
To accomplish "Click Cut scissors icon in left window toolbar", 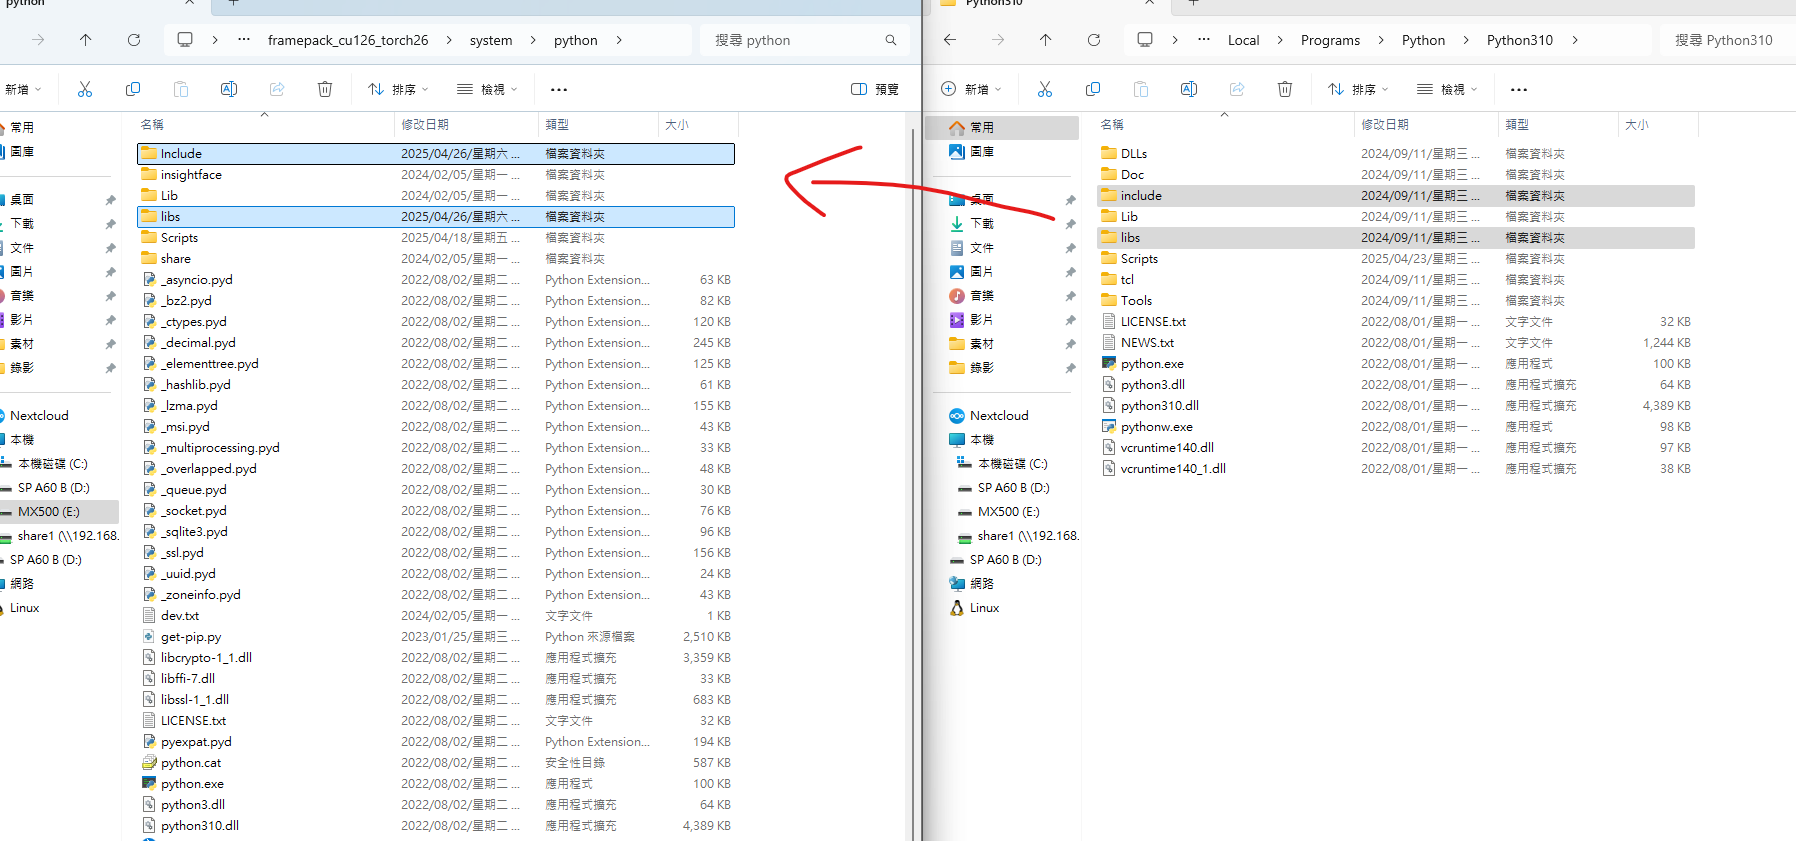I will (85, 89).
